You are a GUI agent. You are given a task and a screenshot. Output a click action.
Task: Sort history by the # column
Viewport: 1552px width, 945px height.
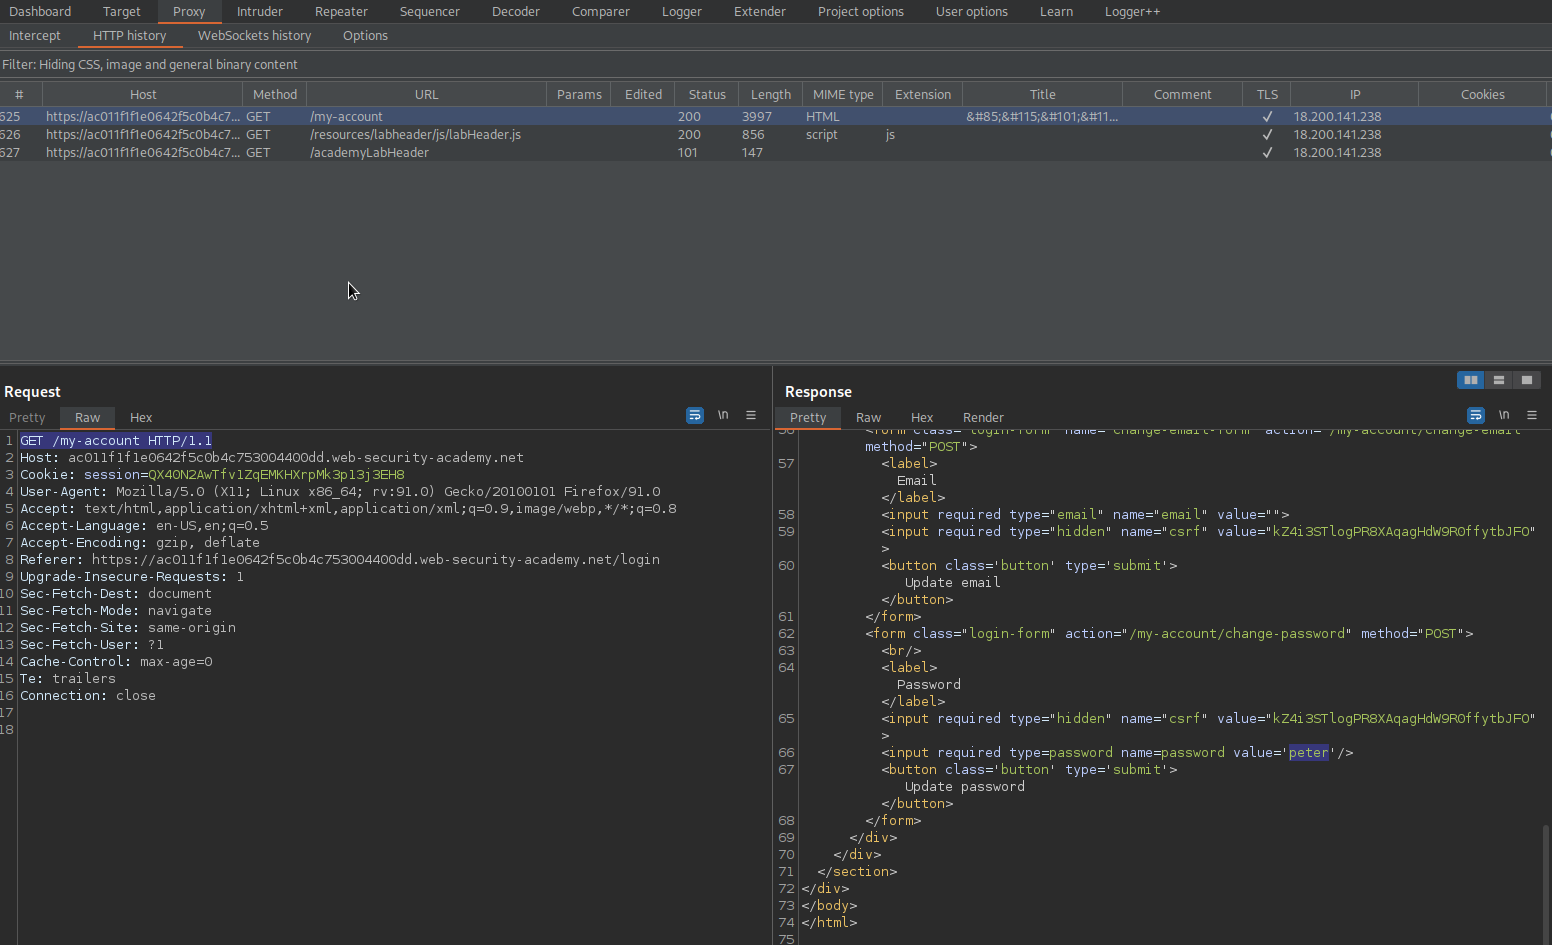19,94
